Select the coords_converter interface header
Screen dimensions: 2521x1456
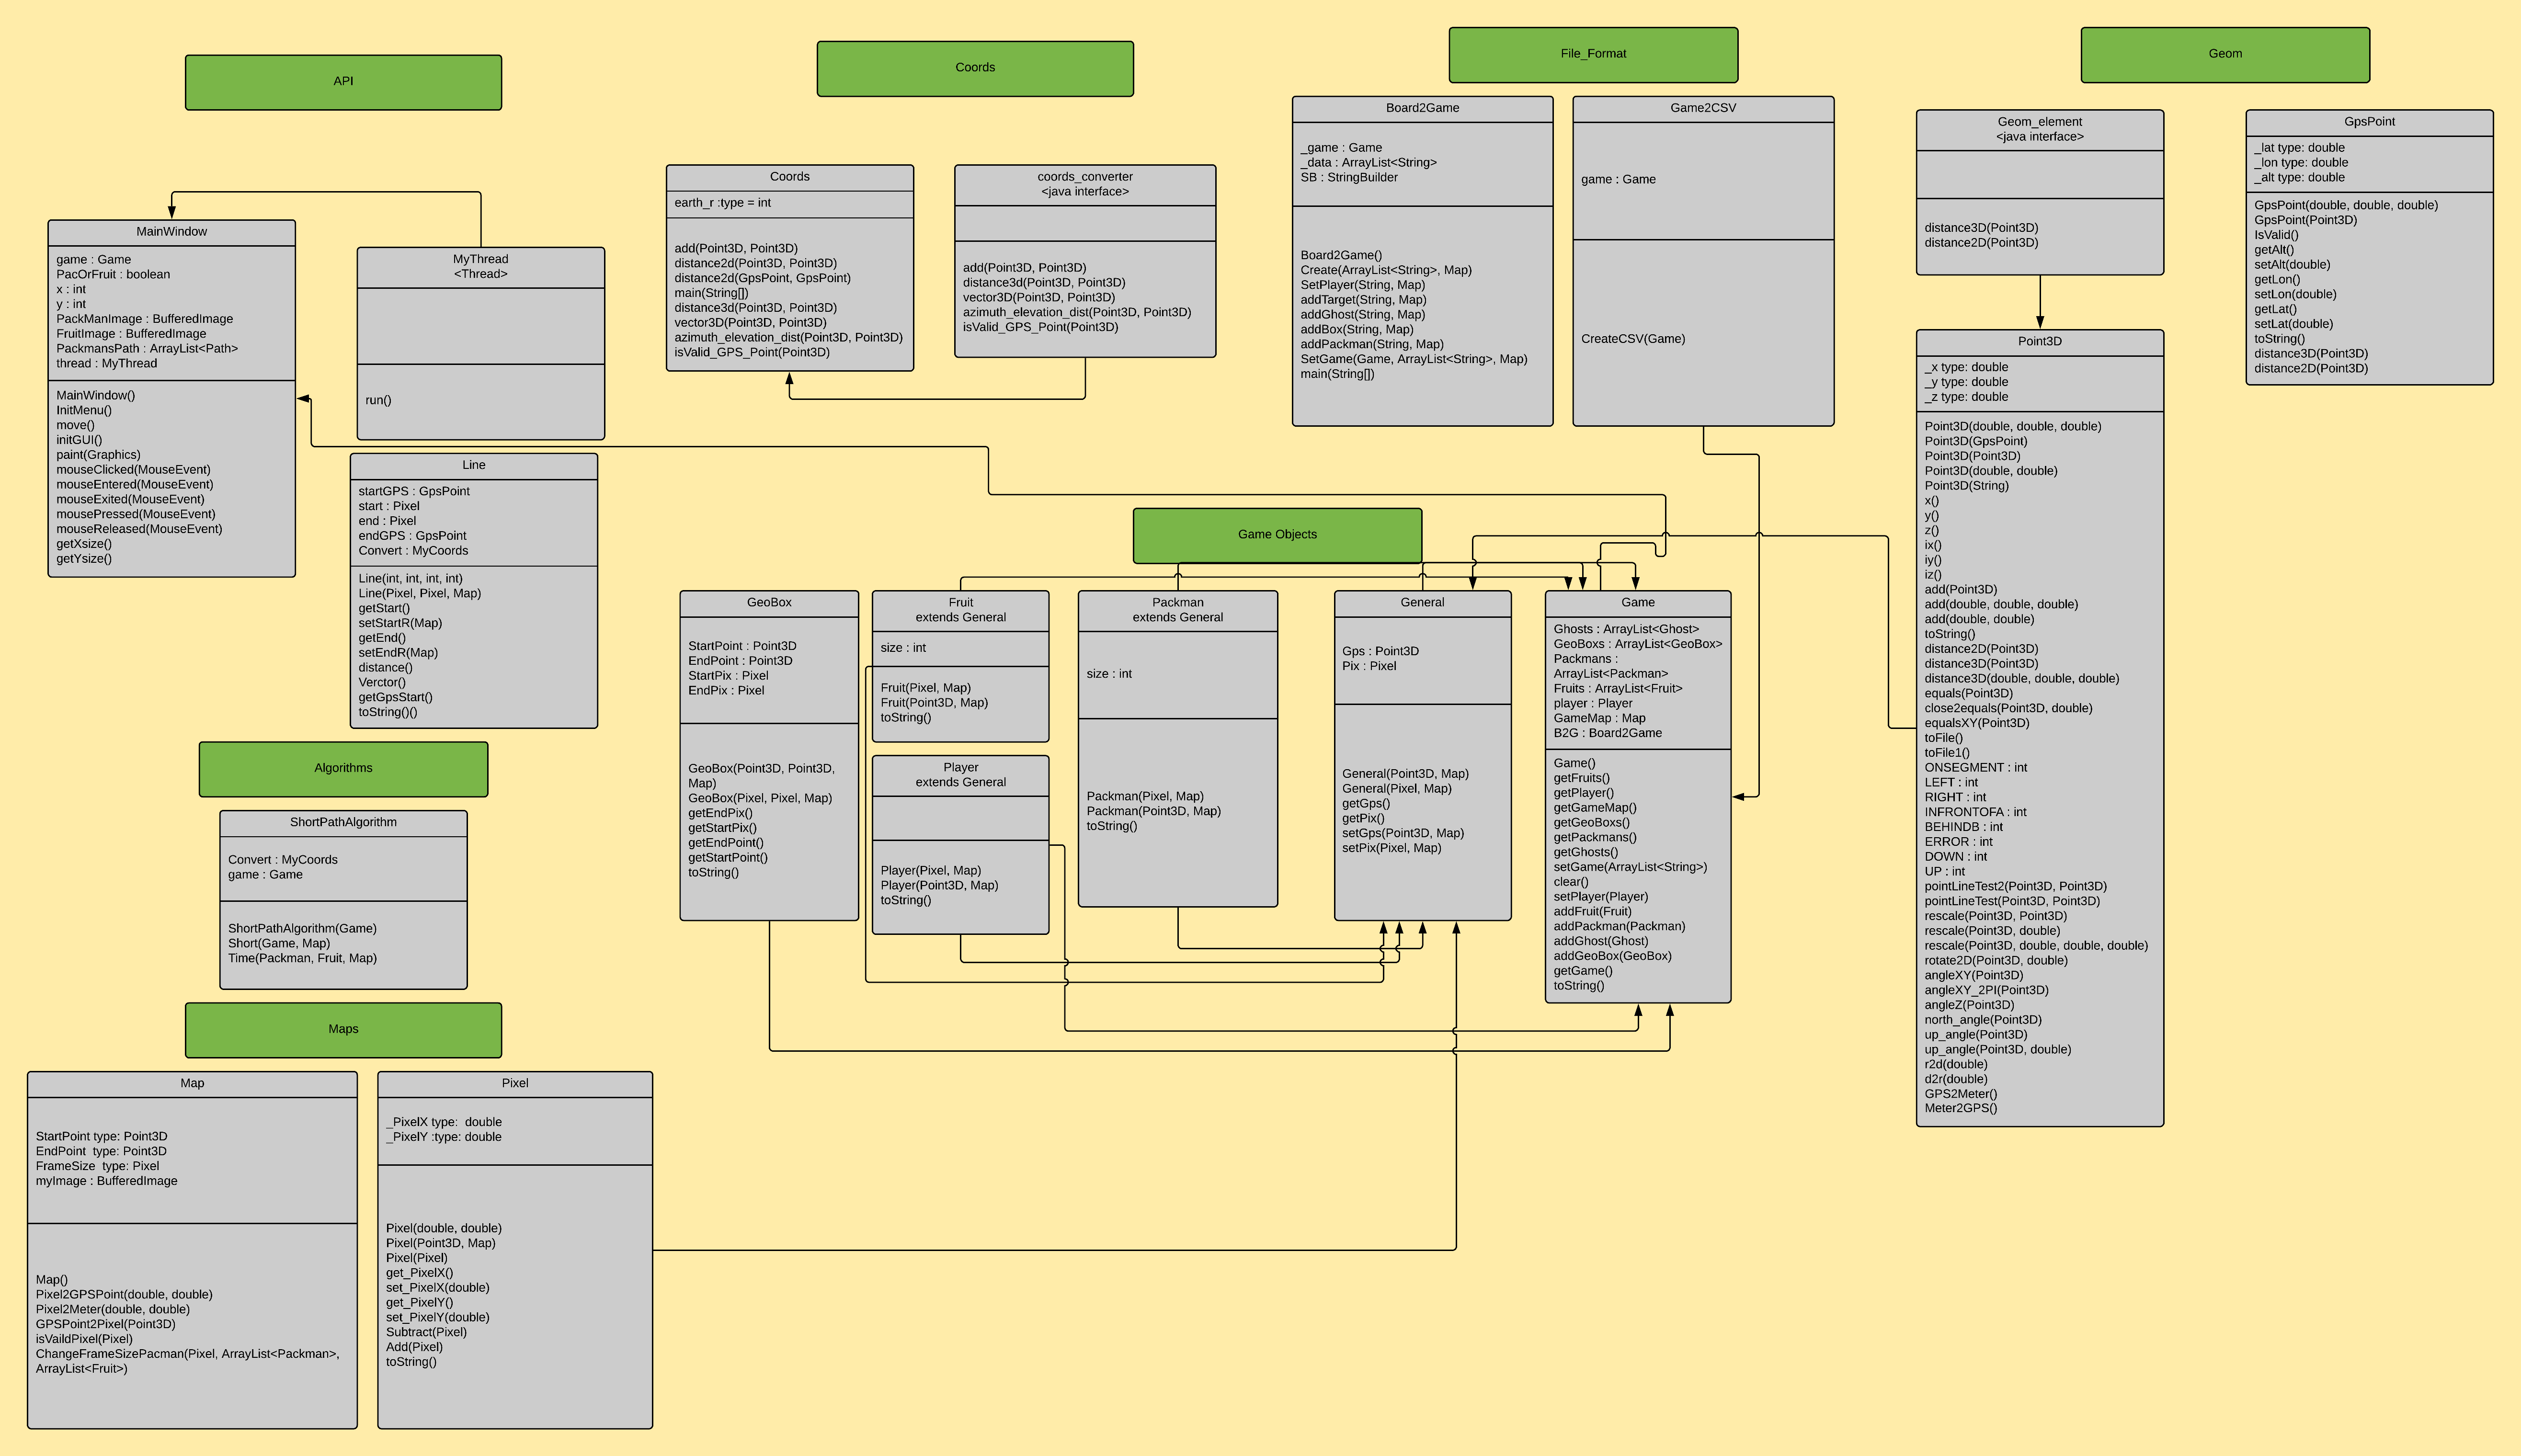1085,184
